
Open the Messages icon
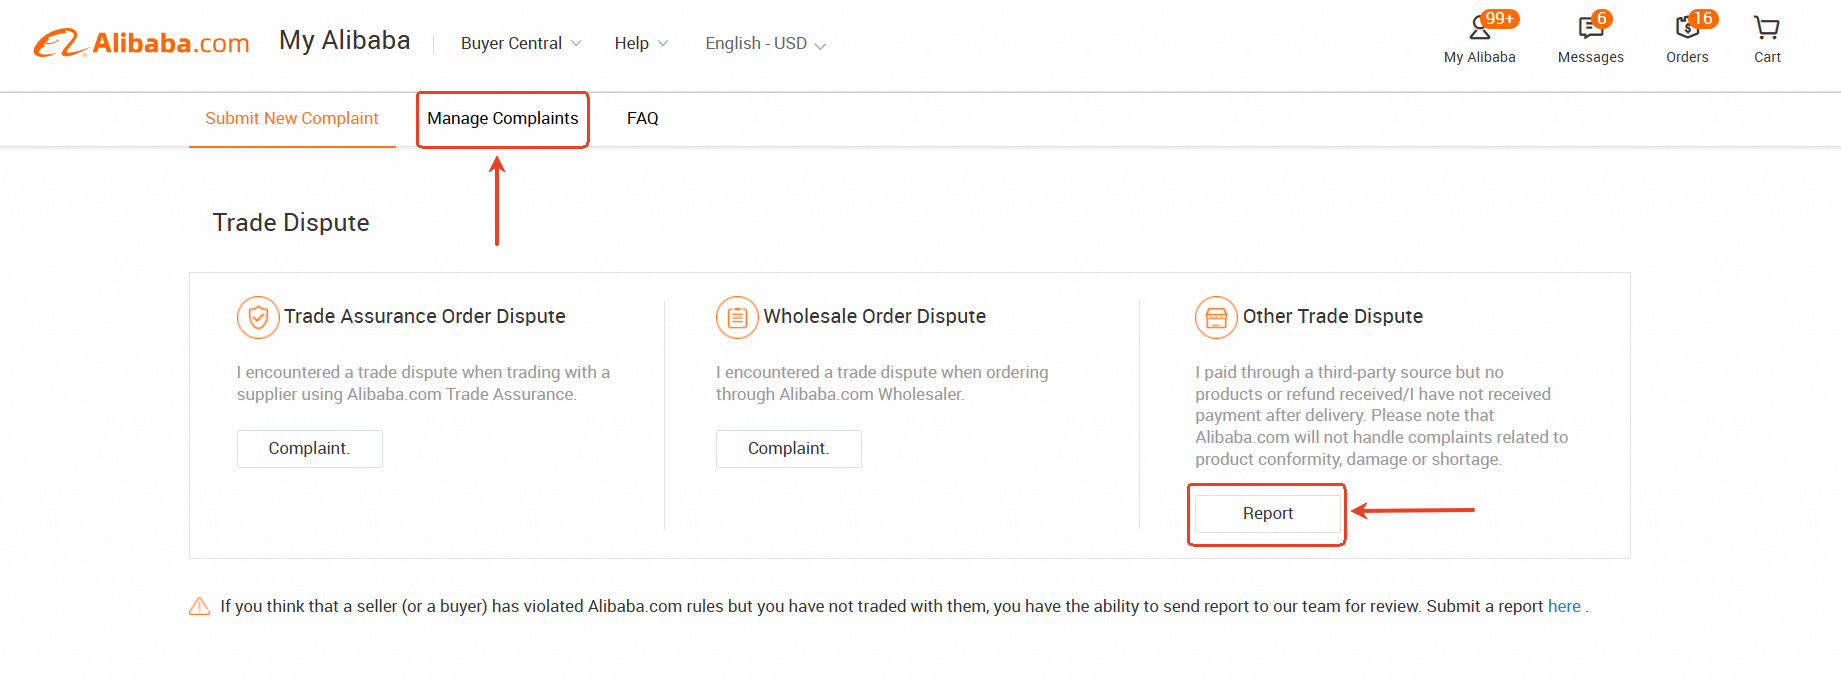1590,28
